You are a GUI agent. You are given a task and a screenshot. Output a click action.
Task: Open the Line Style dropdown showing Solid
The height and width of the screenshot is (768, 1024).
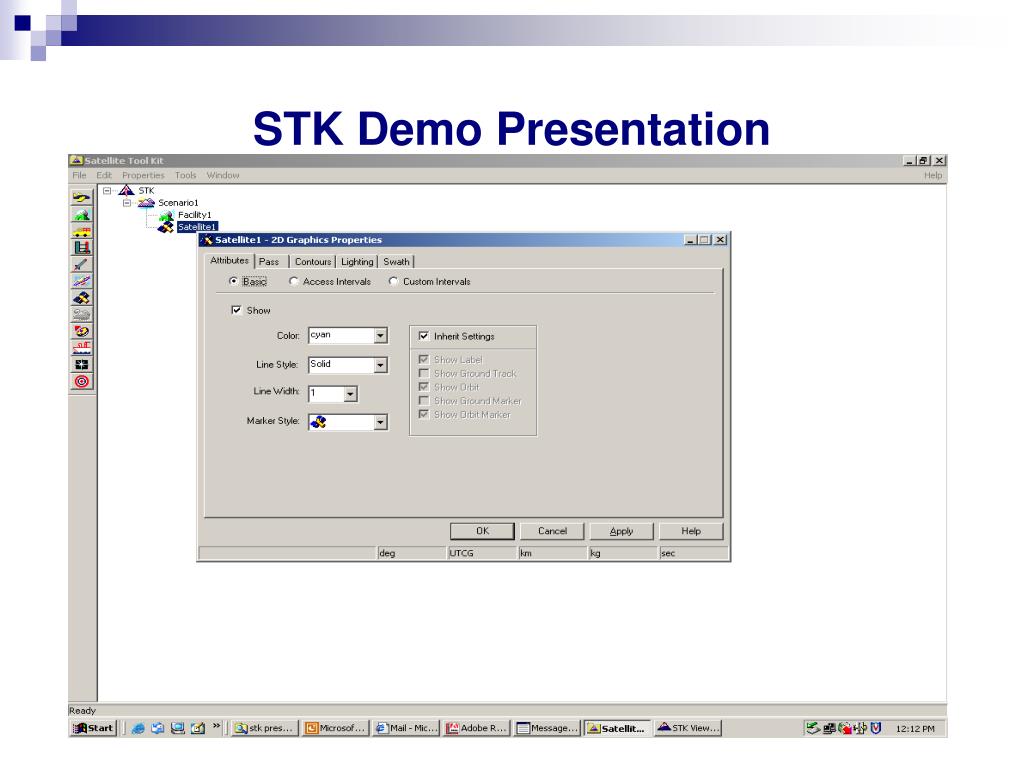(380, 365)
